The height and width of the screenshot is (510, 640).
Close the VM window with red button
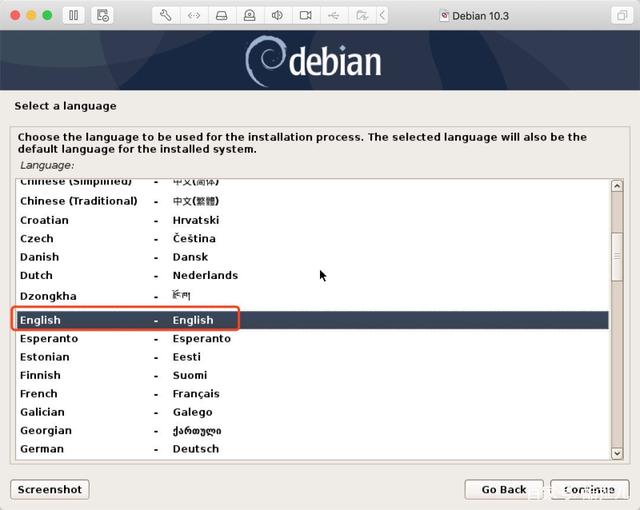[15, 16]
